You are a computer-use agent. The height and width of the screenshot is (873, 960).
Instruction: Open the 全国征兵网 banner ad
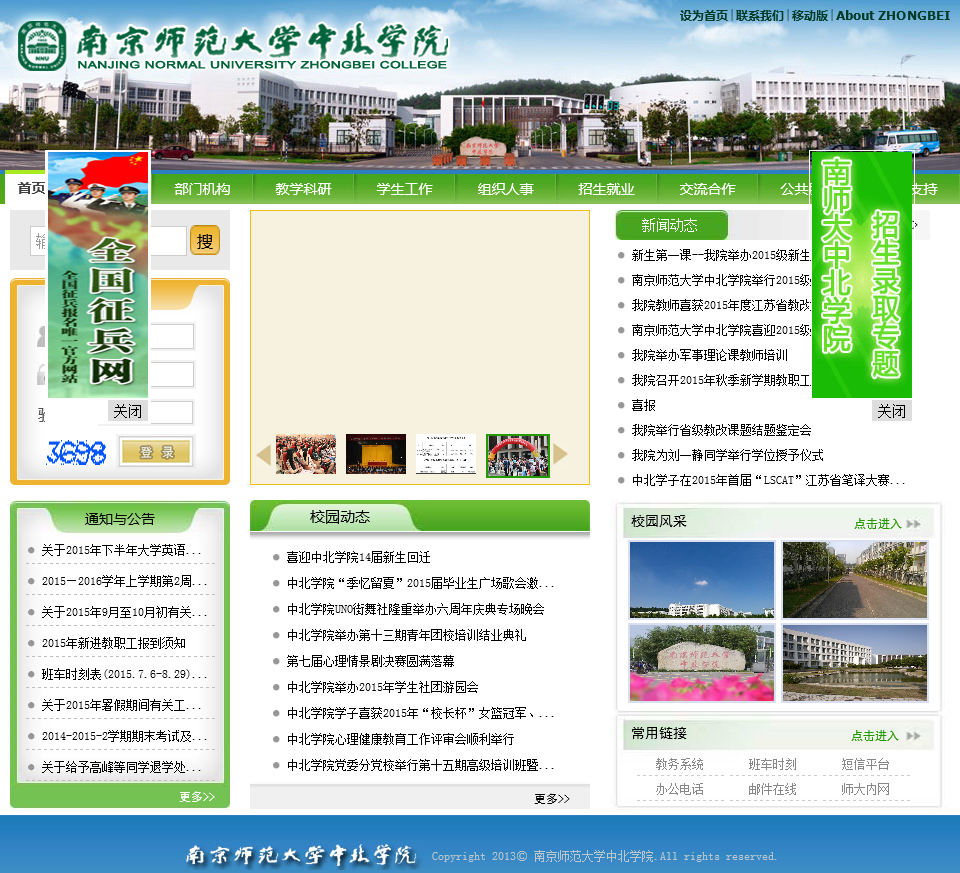(98, 274)
